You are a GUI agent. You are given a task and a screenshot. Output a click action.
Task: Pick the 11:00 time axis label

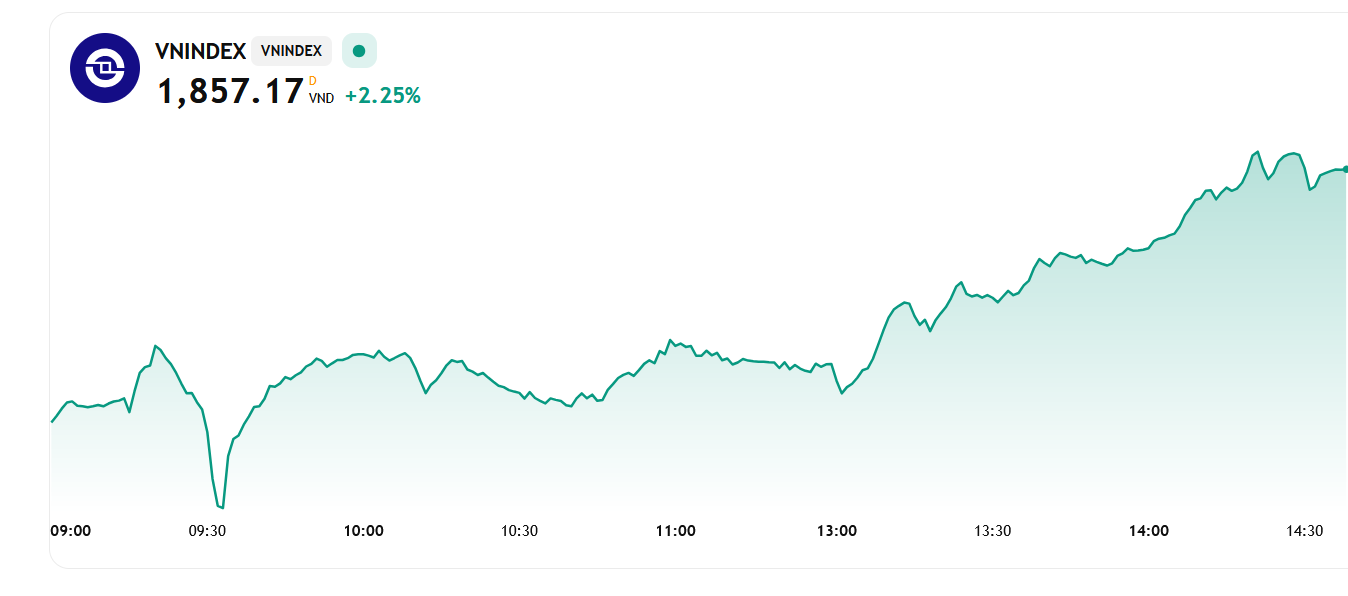coord(675,531)
